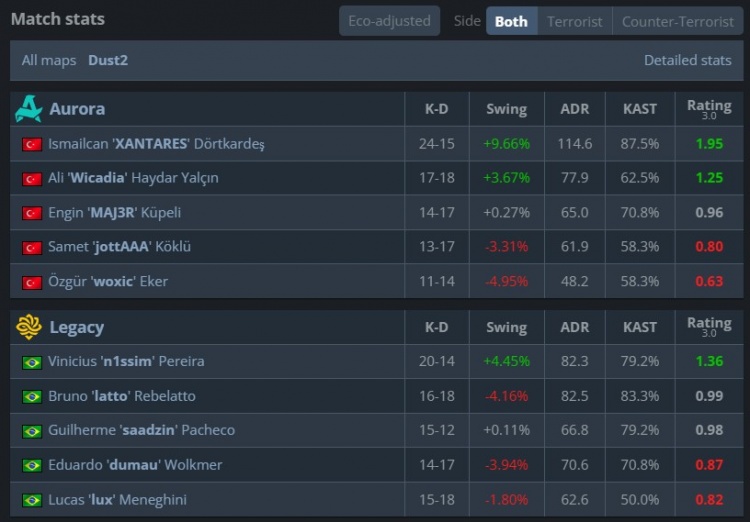Click the Aurora team logo icon
The height and width of the screenshot is (522, 750).
coord(28,109)
